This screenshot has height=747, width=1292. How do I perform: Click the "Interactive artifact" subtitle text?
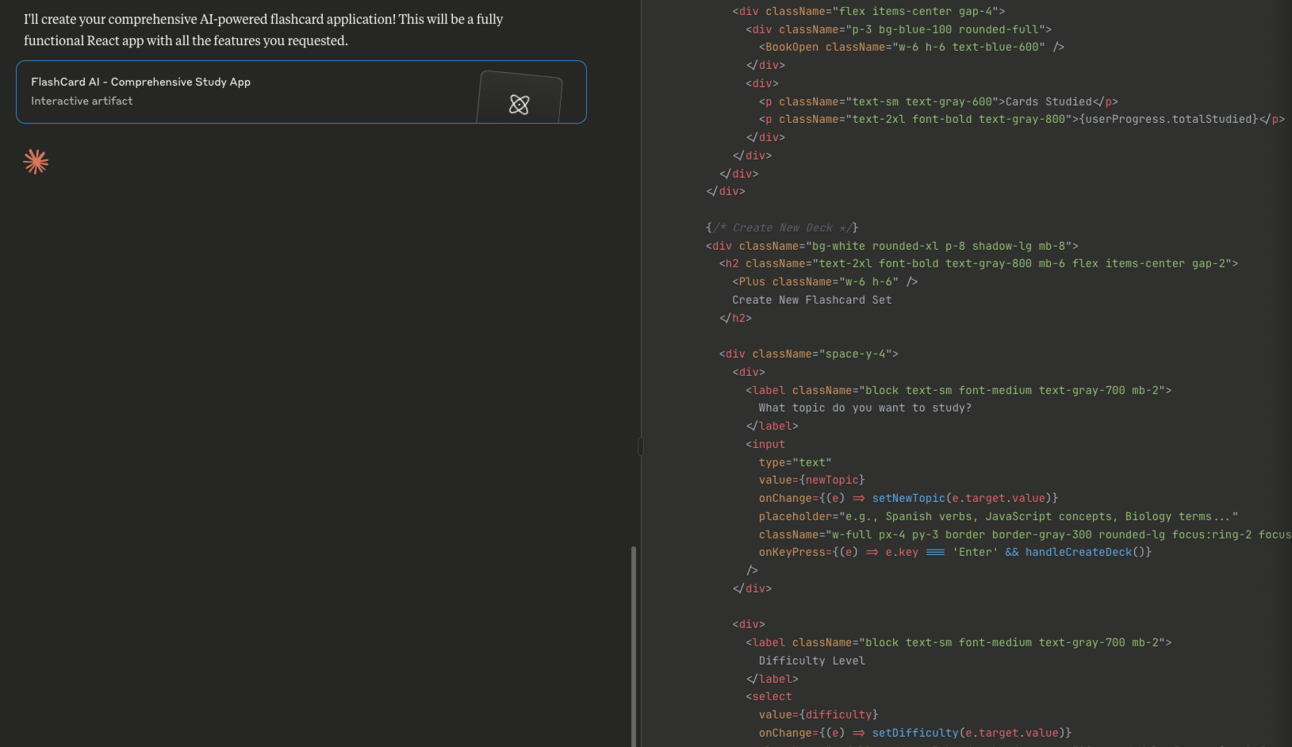[82, 101]
